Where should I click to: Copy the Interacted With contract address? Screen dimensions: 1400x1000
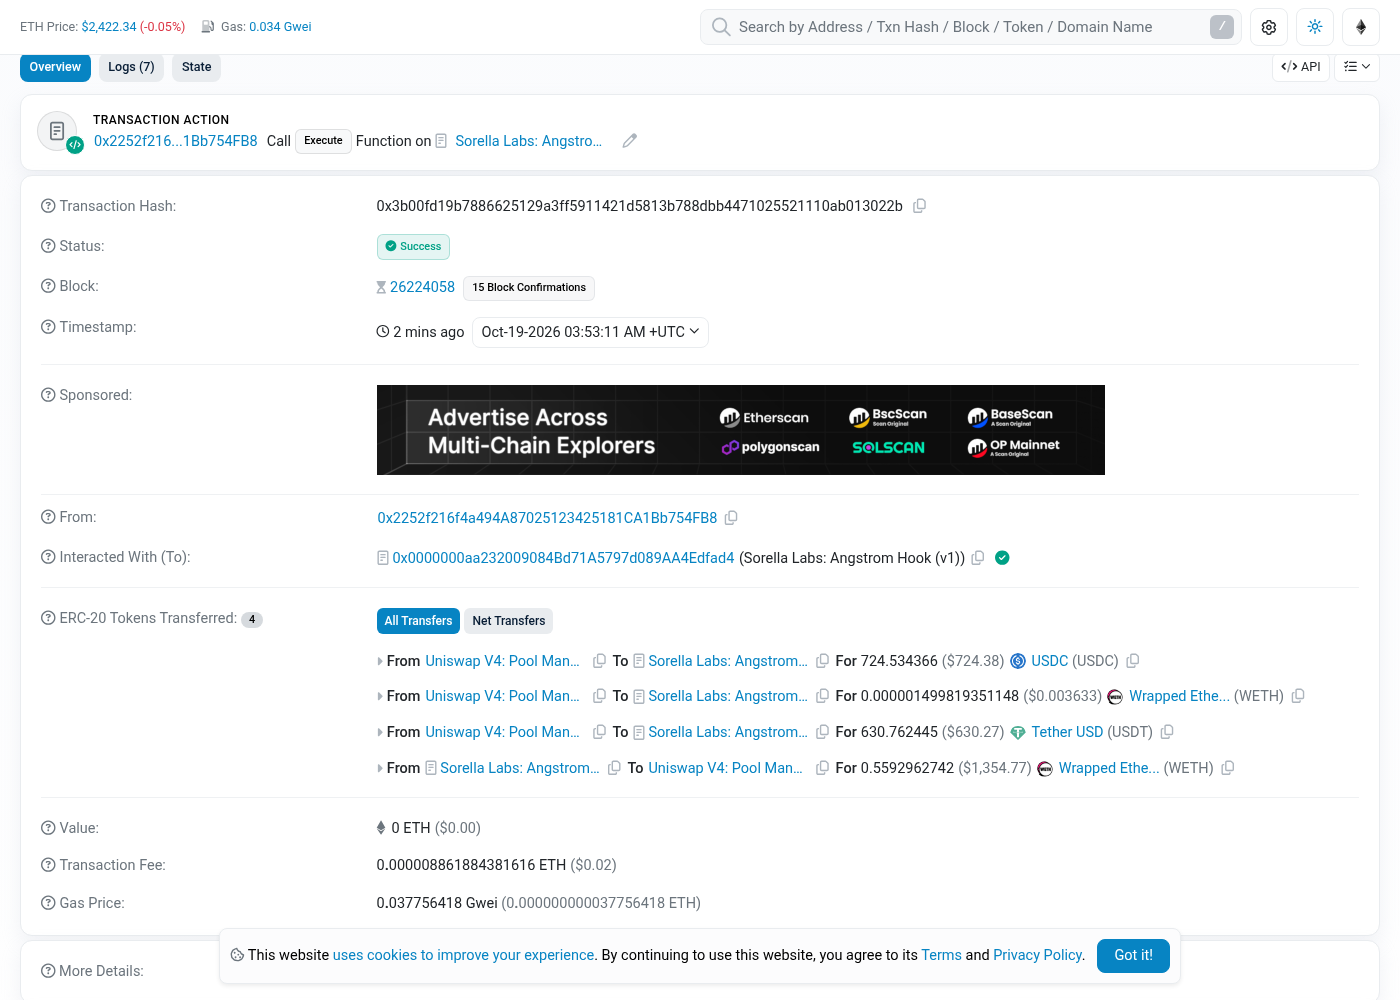tap(978, 558)
